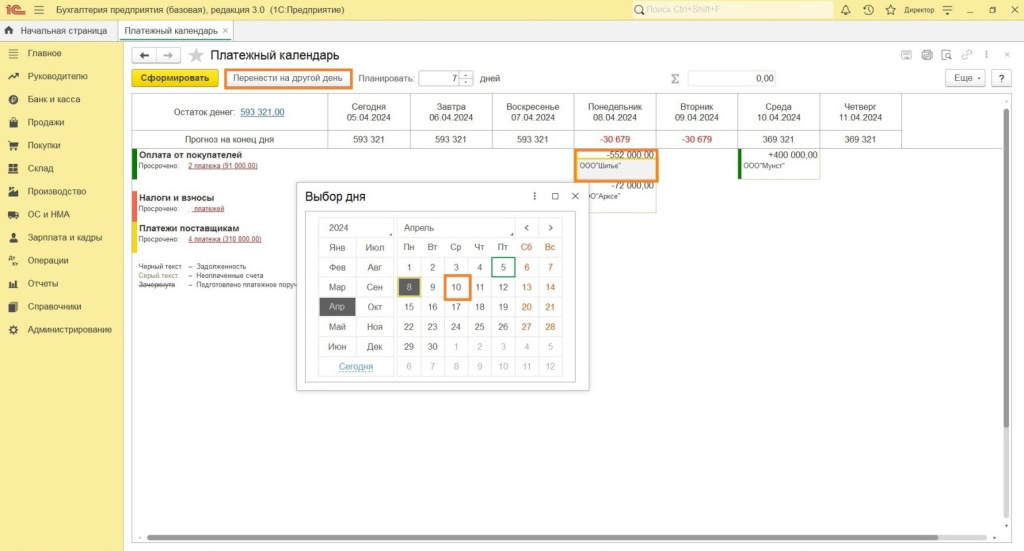This screenshot has height=551, width=1024.
Task: Open the Апрель month dropdown
Action: 455,228
